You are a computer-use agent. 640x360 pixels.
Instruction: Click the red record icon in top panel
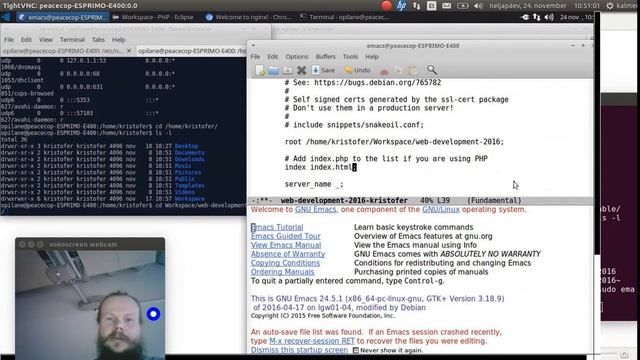click(x=386, y=5)
